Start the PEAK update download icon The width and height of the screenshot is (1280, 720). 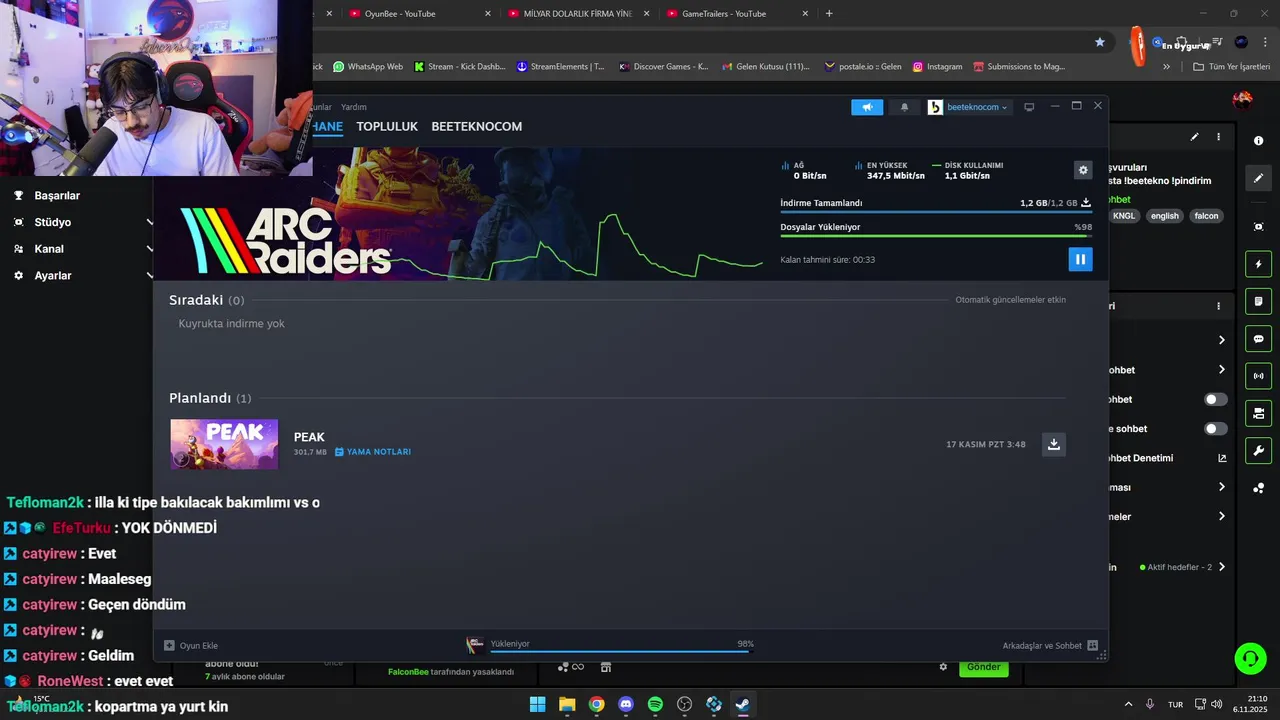tap(1053, 444)
